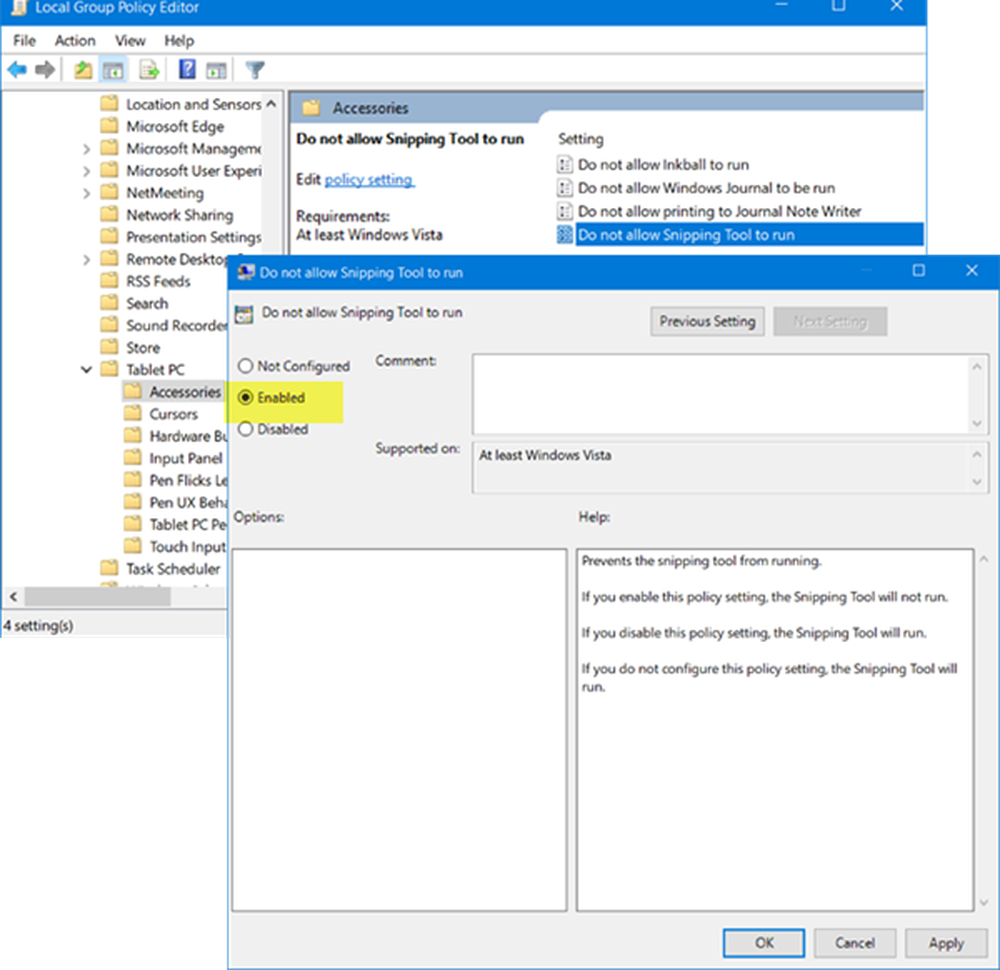Select the Hardware Bu tree folder
Viewport: 1000px width, 970px height.
click(188, 436)
